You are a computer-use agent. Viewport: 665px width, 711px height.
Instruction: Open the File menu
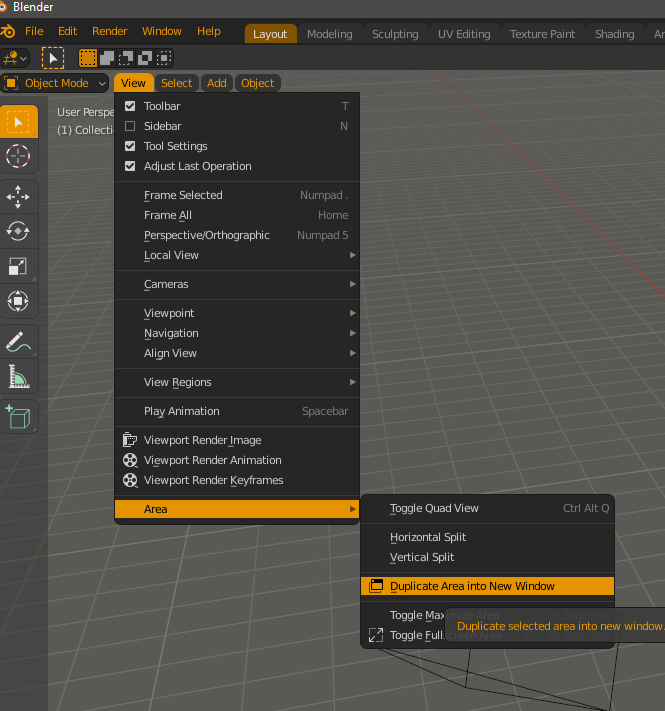pyautogui.click(x=34, y=31)
